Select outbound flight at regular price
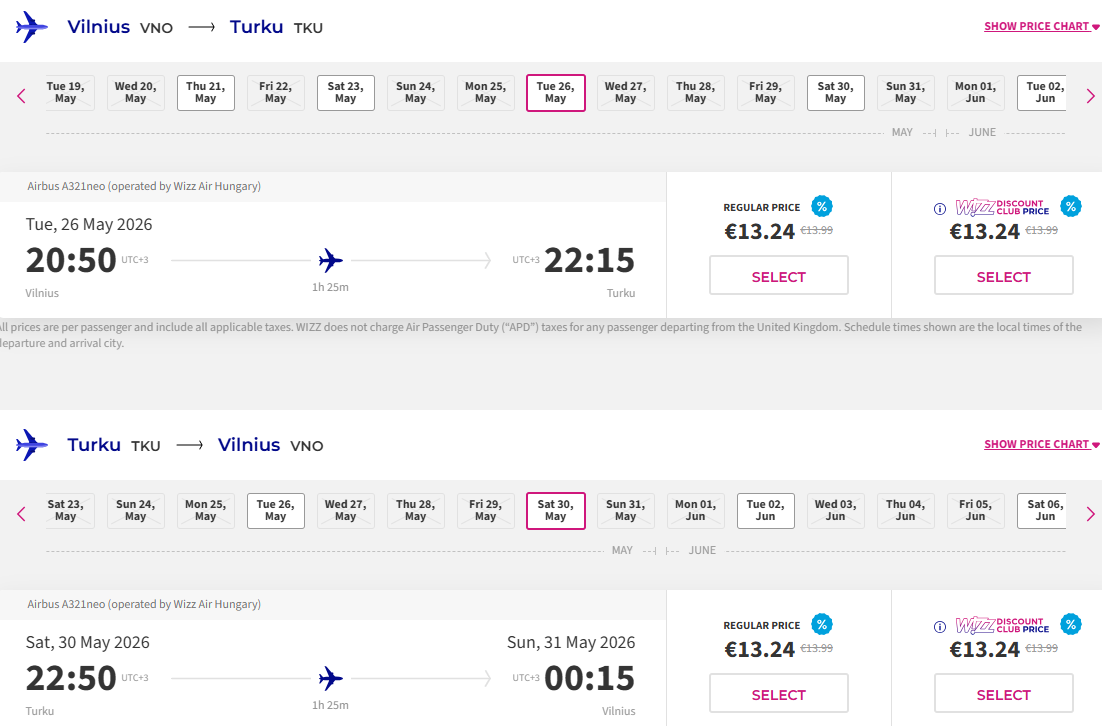This screenshot has height=726, width=1102. point(778,276)
